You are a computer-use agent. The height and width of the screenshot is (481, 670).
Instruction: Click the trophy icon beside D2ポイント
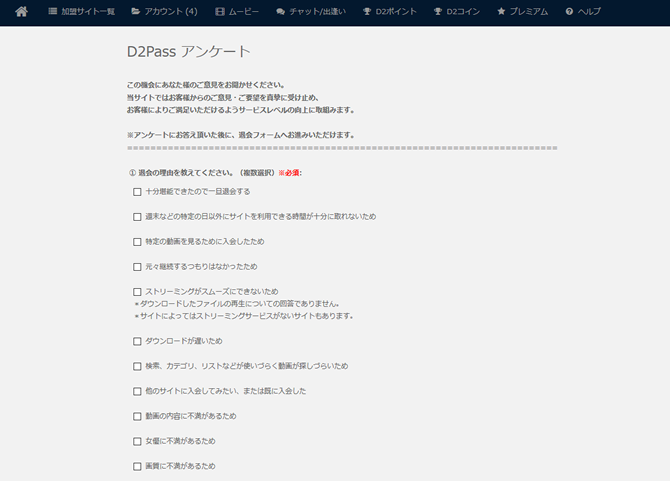(x=367, y=12)
